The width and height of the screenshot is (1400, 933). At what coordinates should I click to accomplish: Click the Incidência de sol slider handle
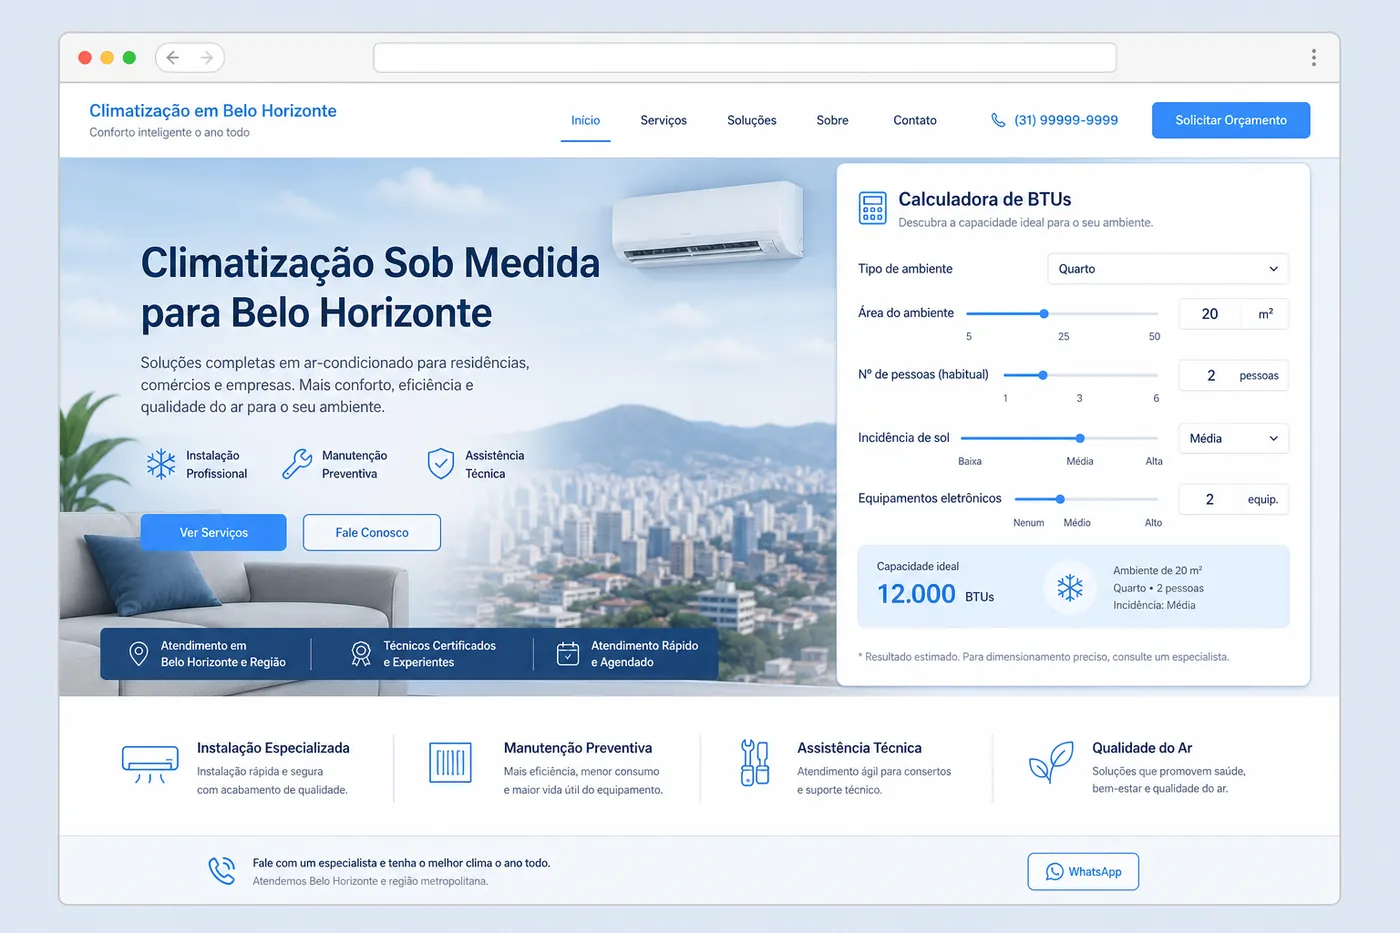click(1080, 438)
